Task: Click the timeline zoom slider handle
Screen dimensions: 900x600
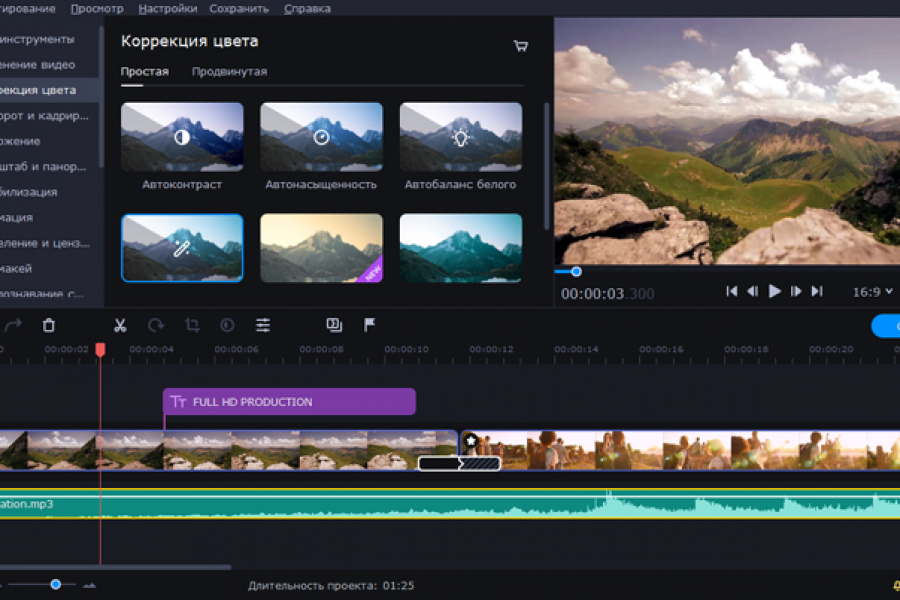Action: 56,584
